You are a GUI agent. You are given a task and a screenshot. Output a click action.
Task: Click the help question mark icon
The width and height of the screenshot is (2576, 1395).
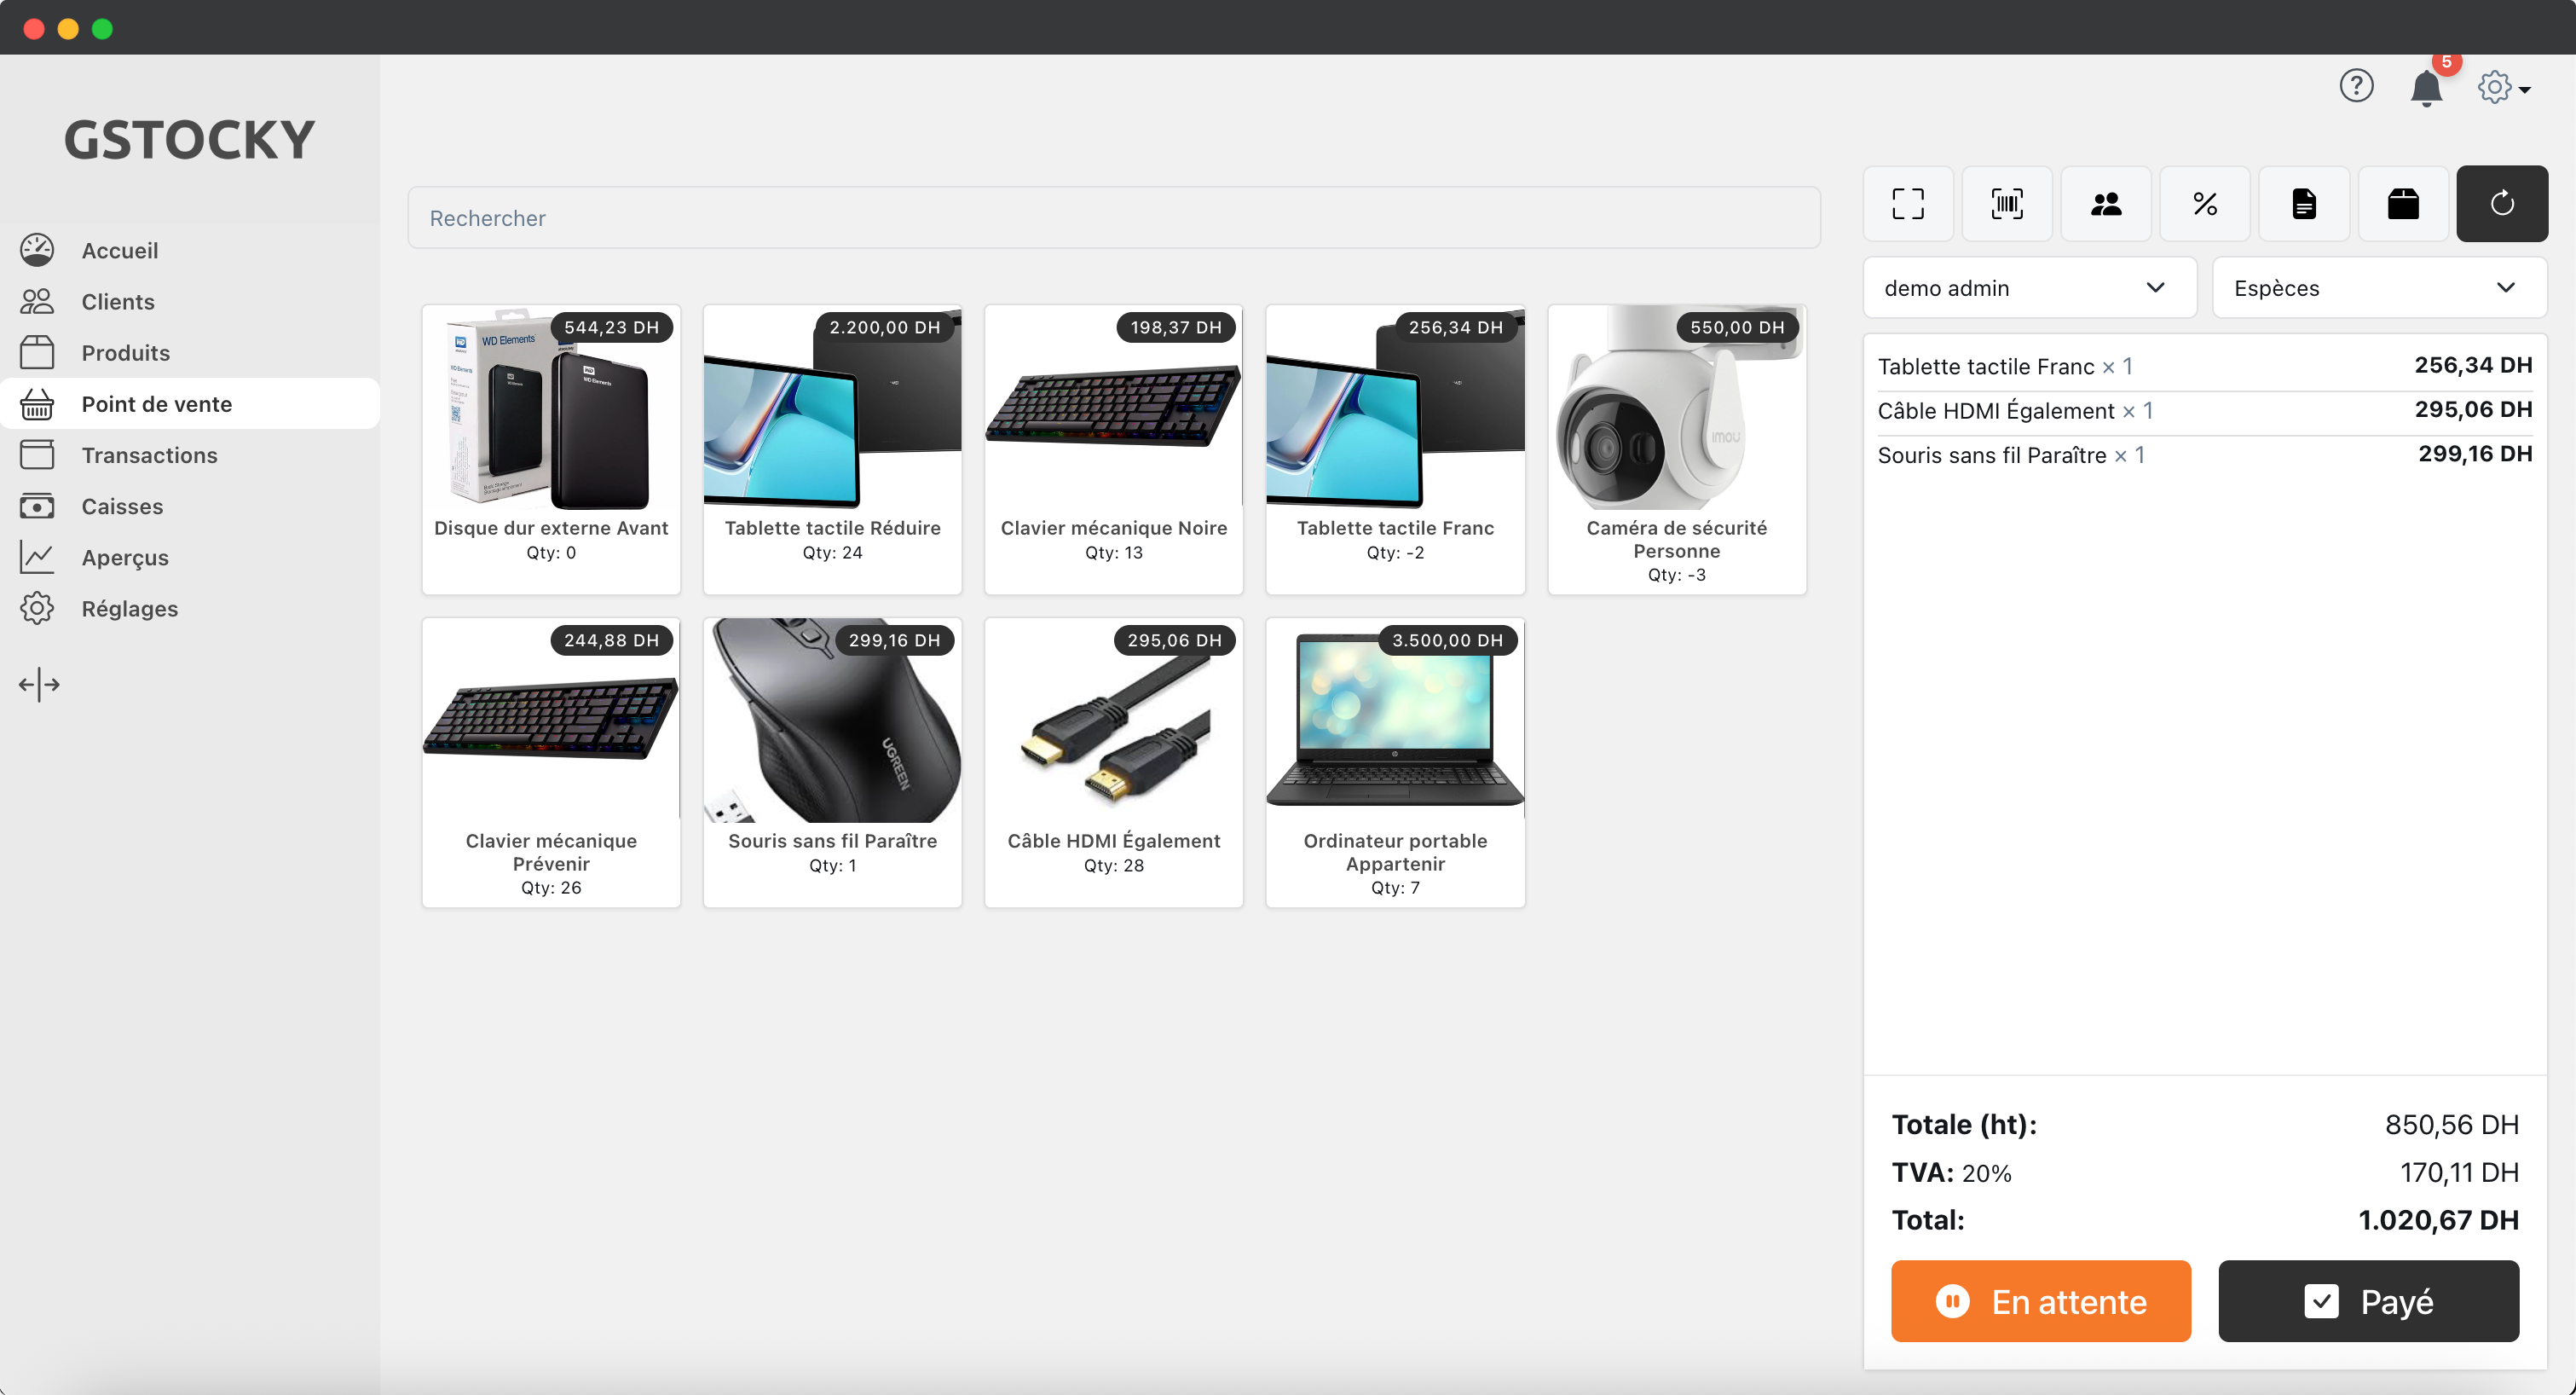(2356, 86)
